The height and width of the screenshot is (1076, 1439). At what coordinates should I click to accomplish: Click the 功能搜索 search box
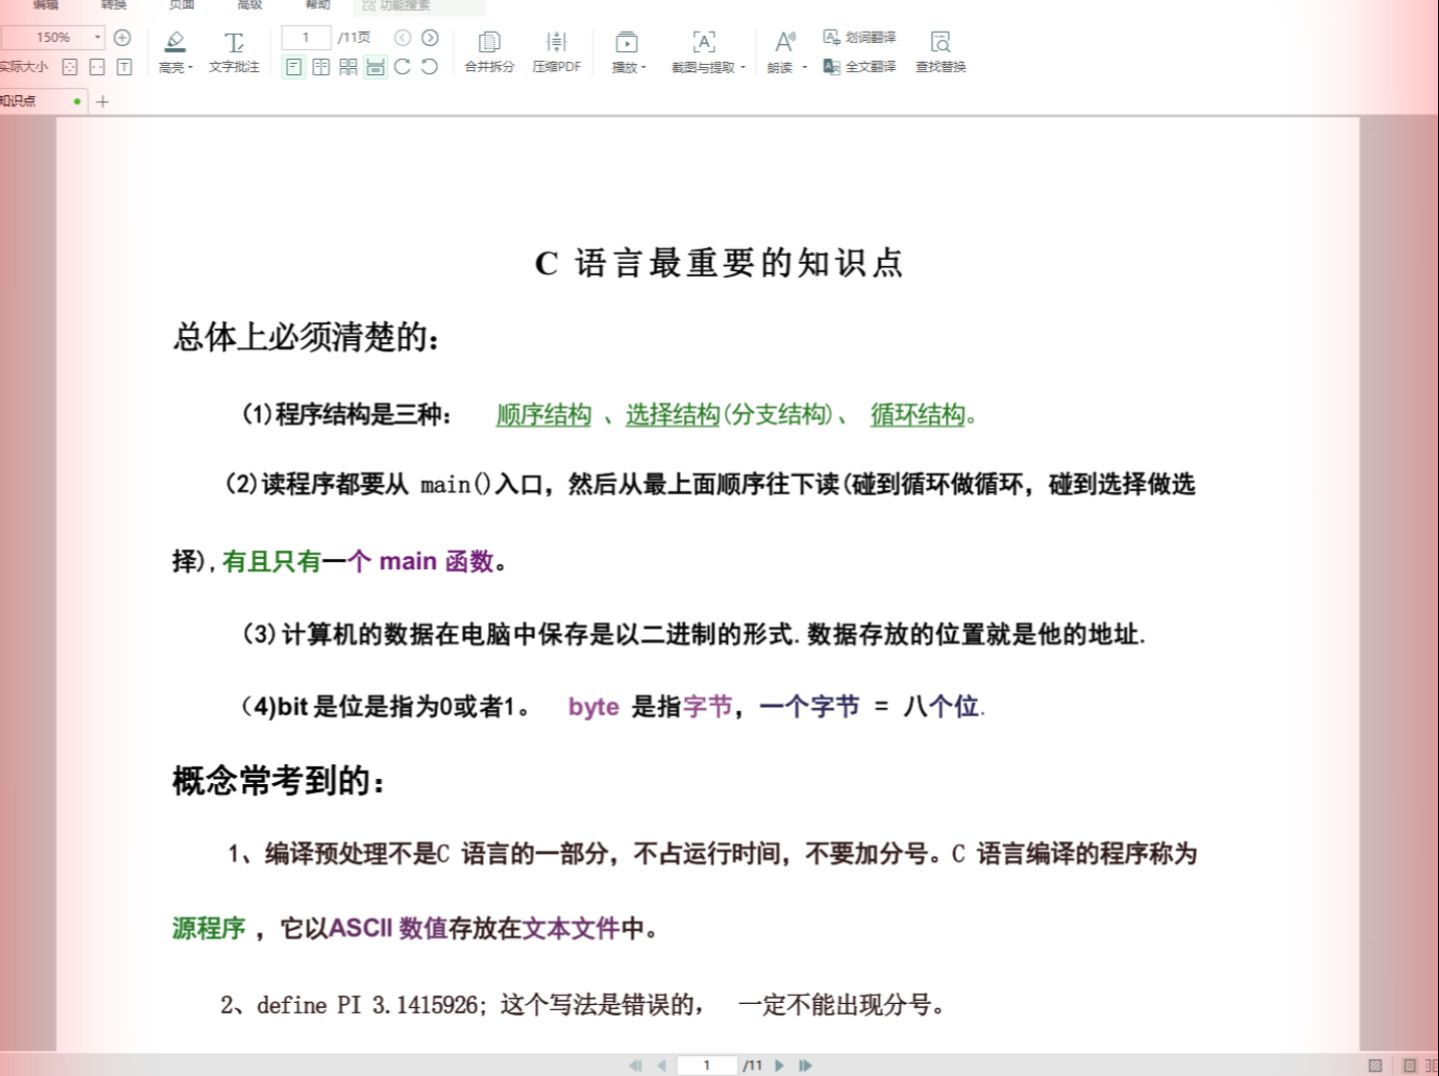pyautogui.click(x=420, y=6)
